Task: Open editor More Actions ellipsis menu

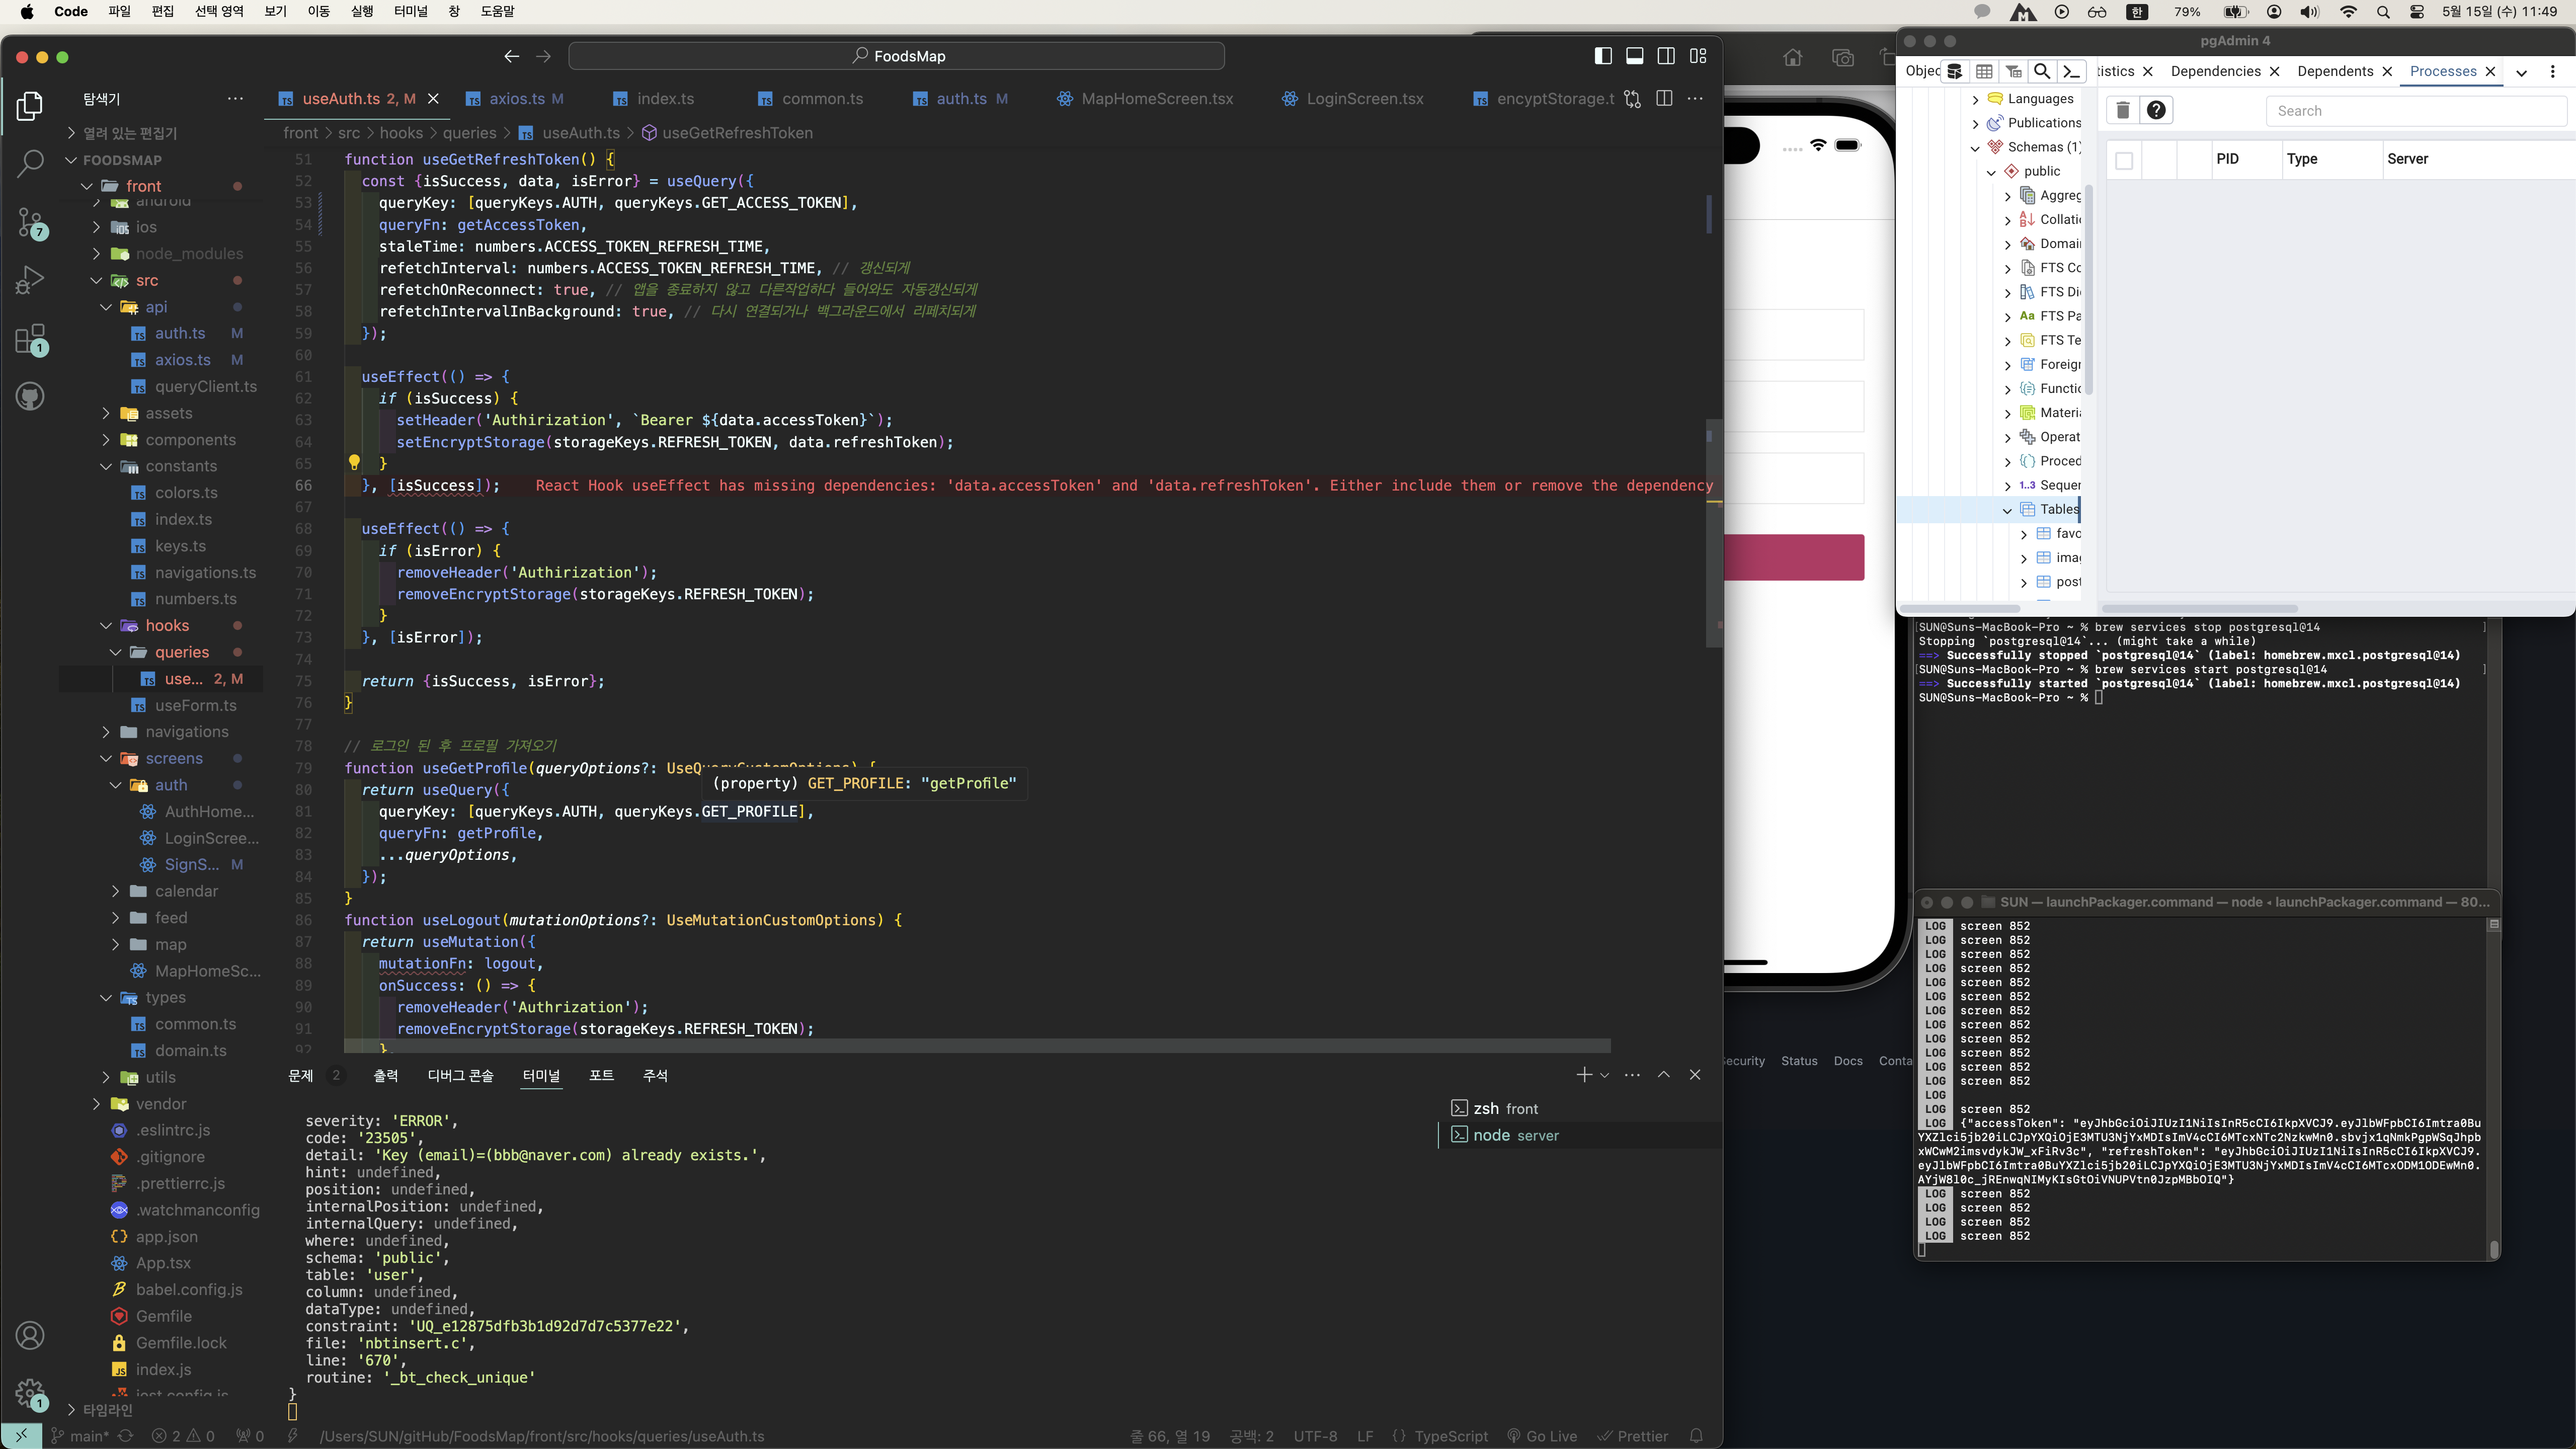Action: 1695,98
